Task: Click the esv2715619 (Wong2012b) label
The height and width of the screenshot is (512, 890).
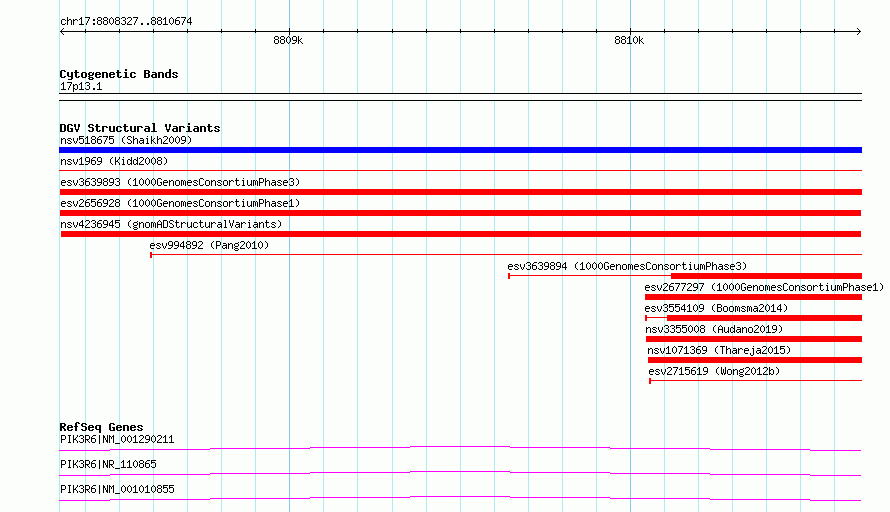Action: point(714,371)
